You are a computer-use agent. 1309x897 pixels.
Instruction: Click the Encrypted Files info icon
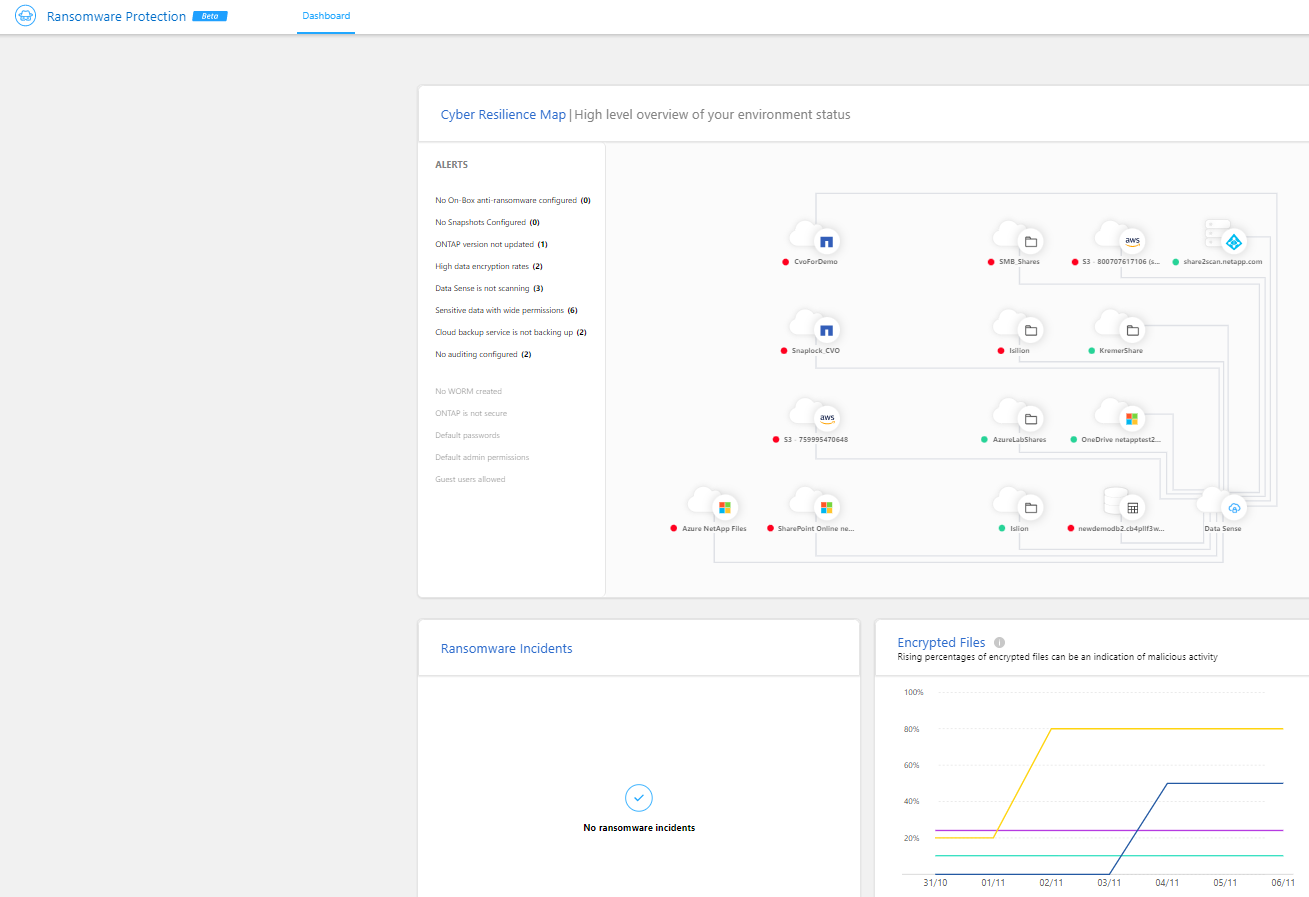999,643
